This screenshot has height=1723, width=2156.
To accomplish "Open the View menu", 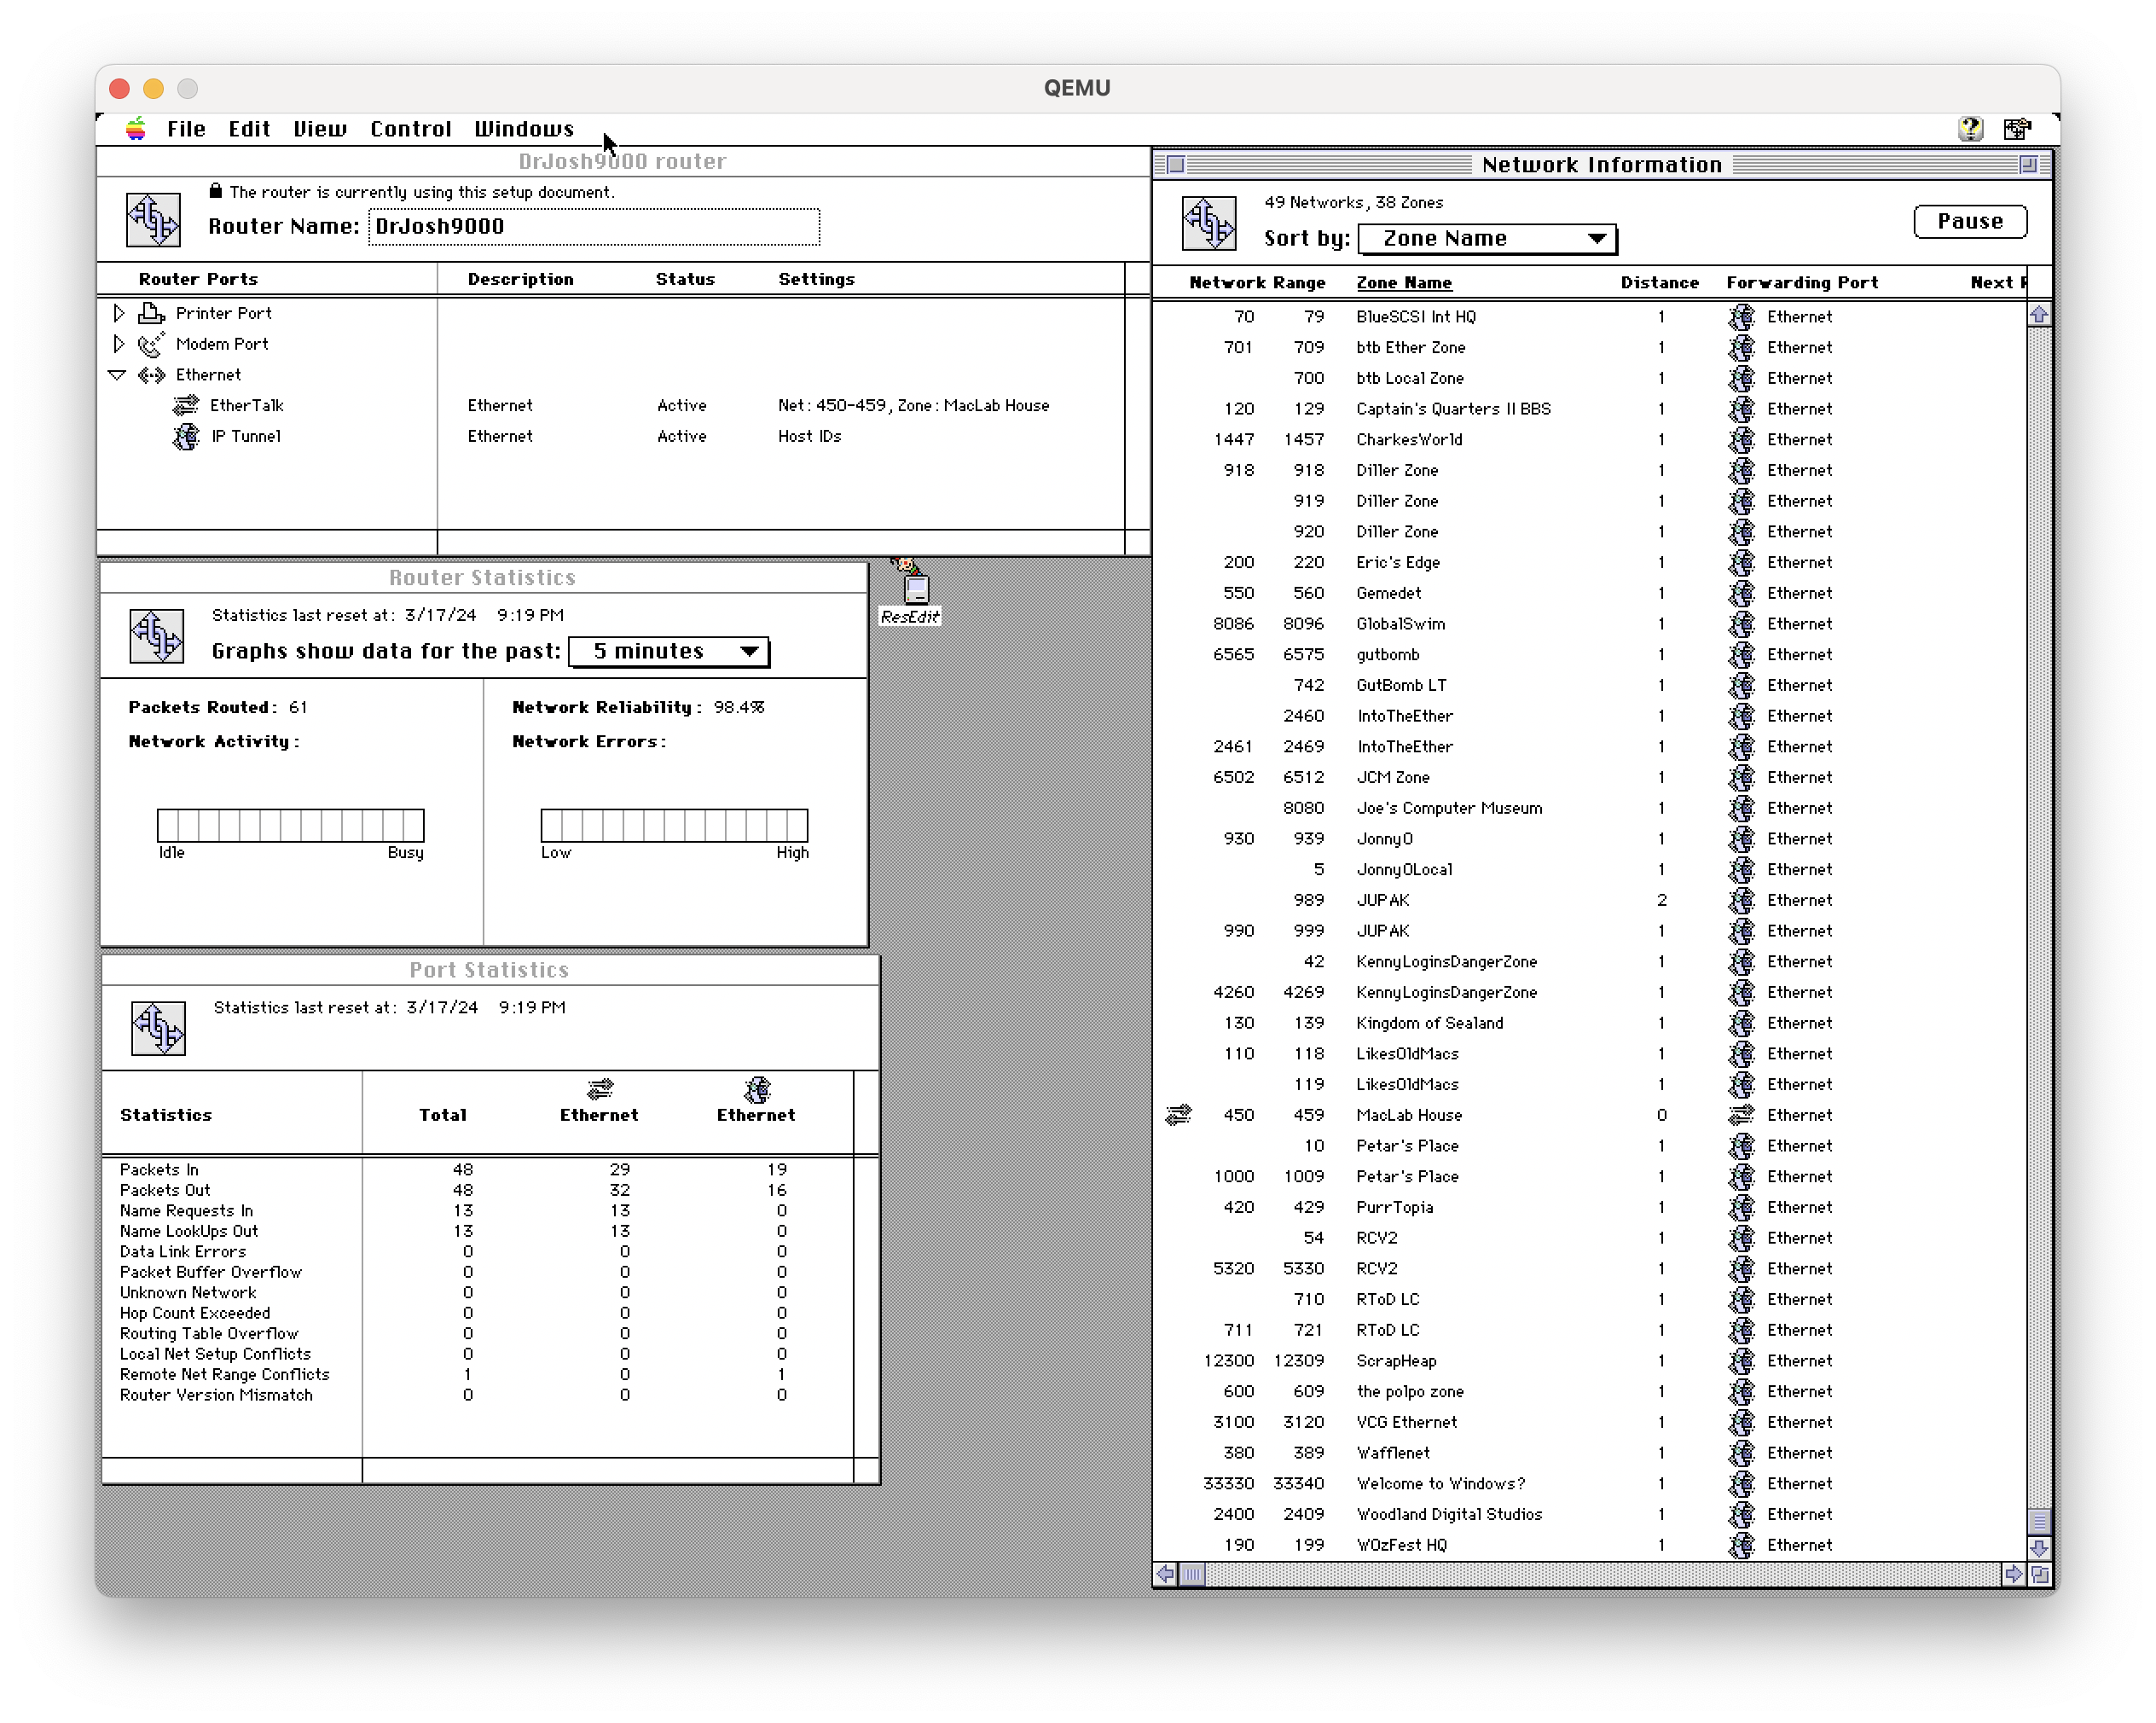I will point(320,129).
